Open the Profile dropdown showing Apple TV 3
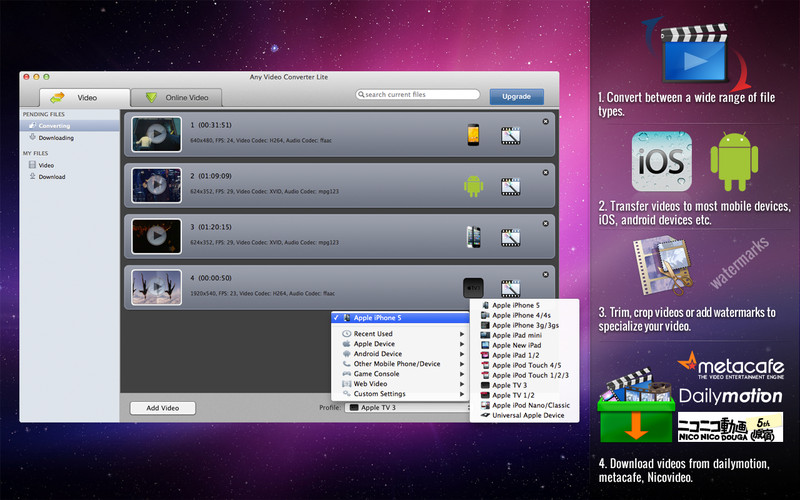 pyautogui.click(x=407, y=407)
